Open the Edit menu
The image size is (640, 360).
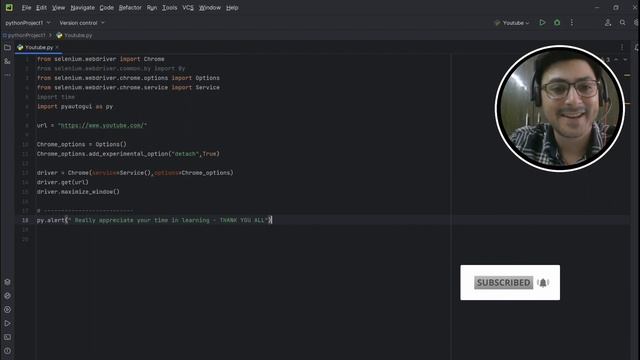[41, 8]
